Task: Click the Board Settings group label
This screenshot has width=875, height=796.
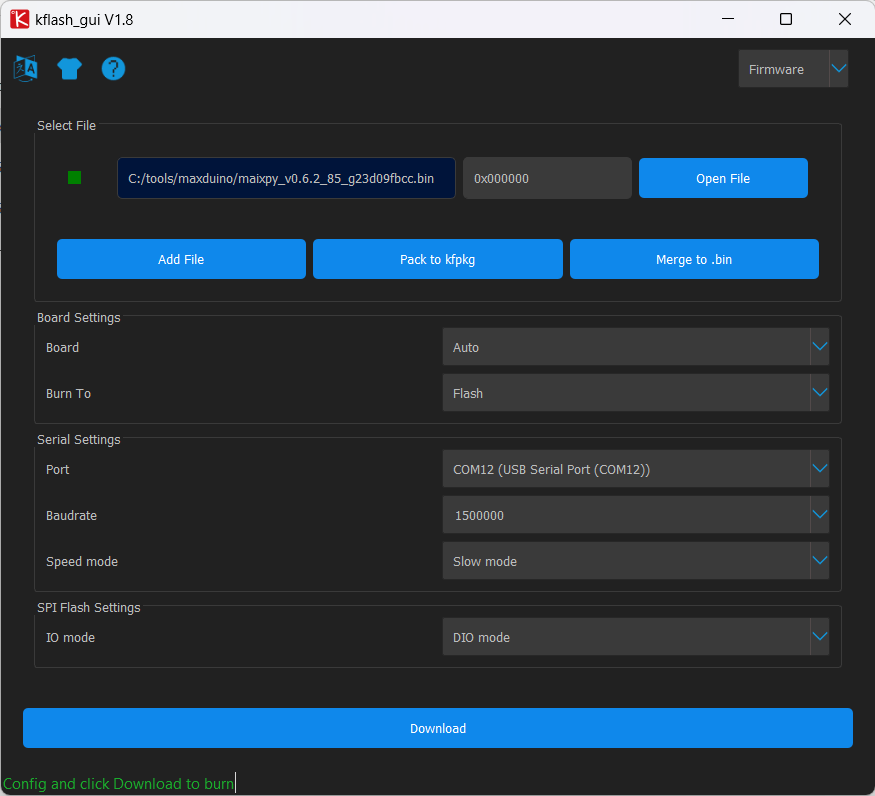Action: point(79,318)
